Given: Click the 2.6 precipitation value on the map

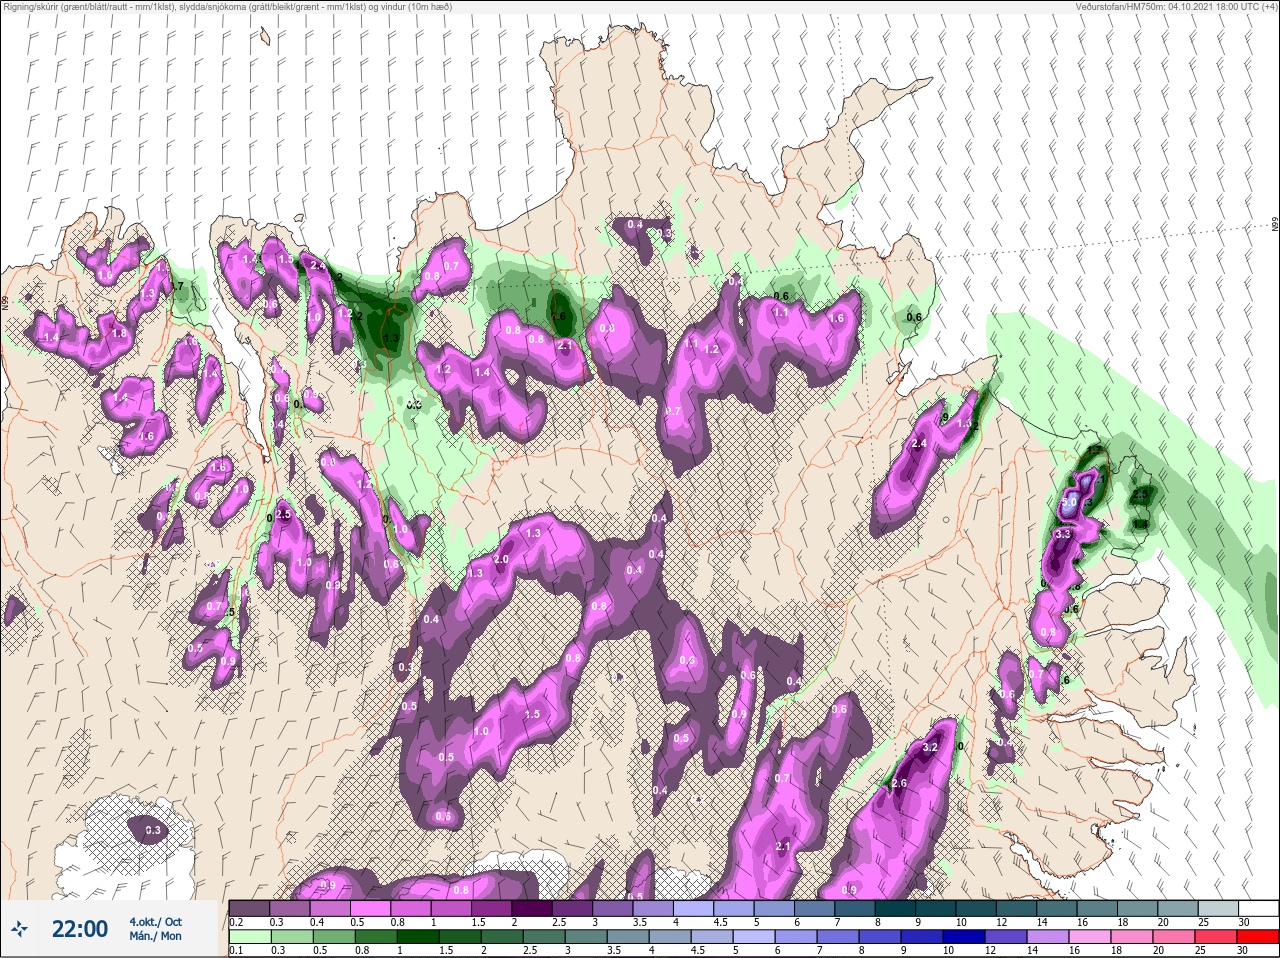Looking at the screenshot, I should 899,783.
